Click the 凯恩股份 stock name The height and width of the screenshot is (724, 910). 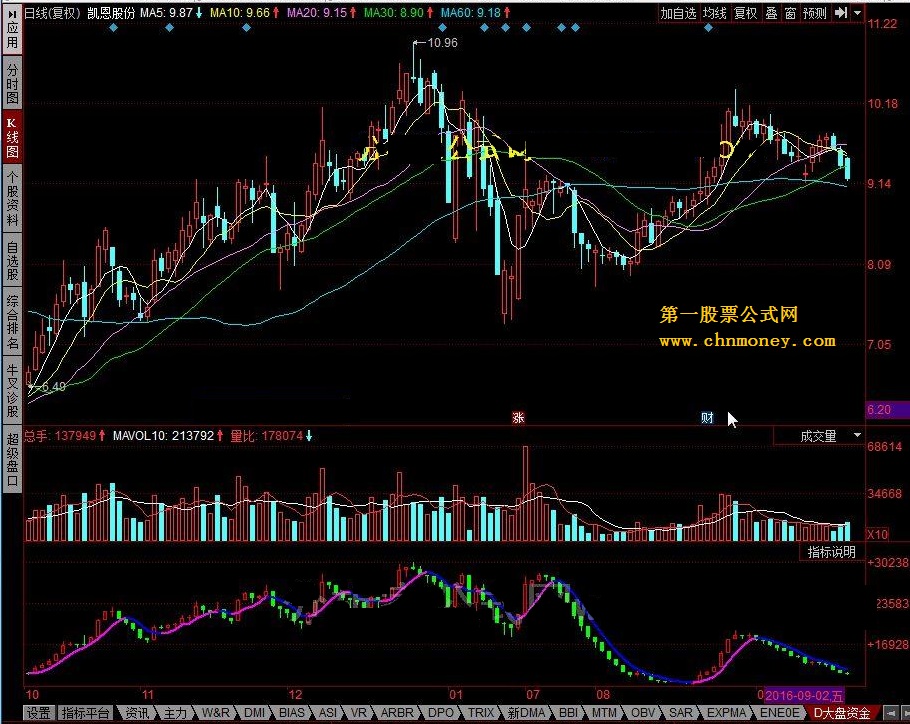pyautogui.click(x=111, y=13)
